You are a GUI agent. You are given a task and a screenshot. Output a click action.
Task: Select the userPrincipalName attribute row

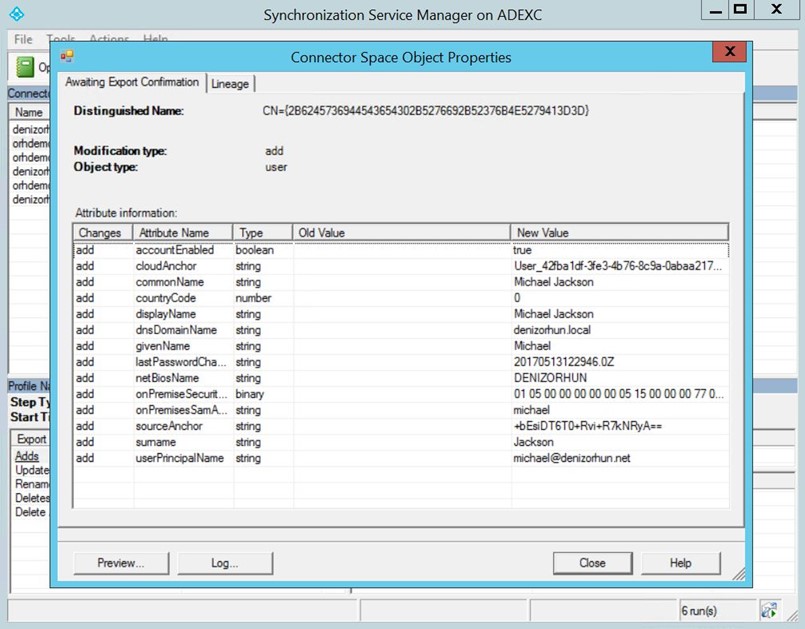click(400, 458)
